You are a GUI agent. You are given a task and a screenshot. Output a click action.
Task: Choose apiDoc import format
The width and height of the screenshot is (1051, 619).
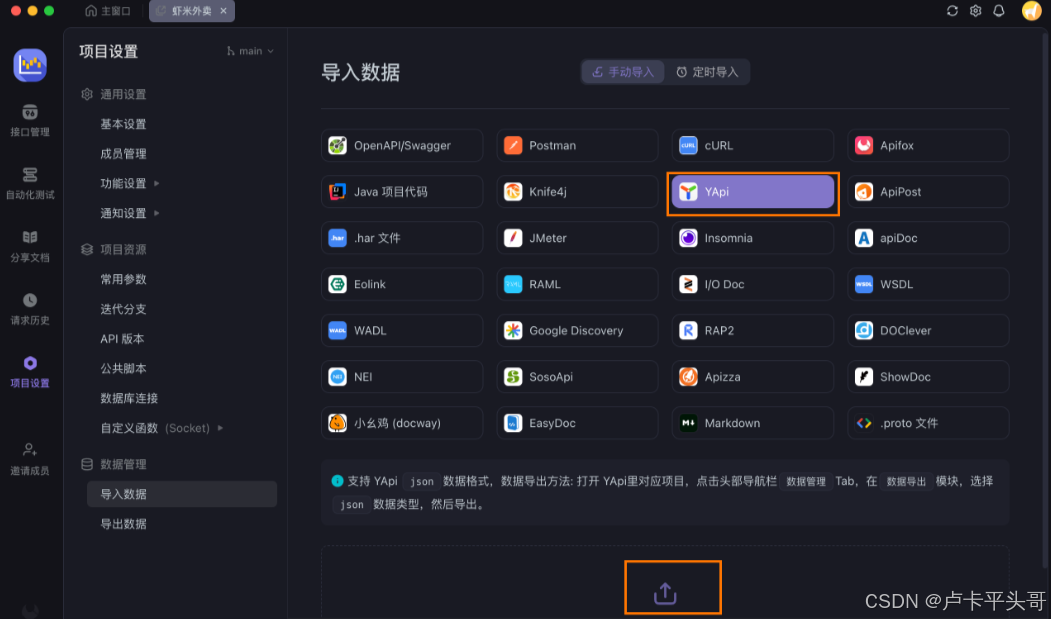(928, 238)
